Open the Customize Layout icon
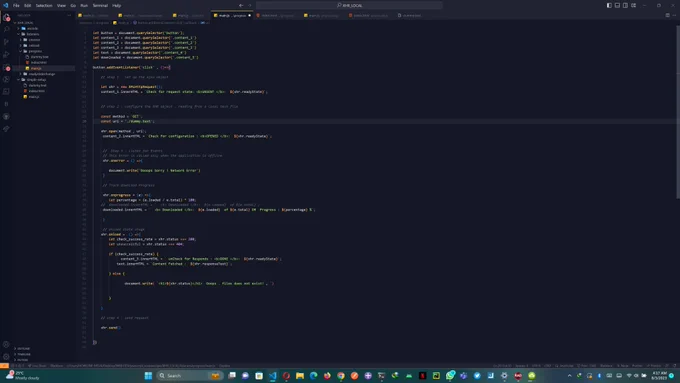The width and height of the screenshot is (680, 383). (x=634, y=5)
